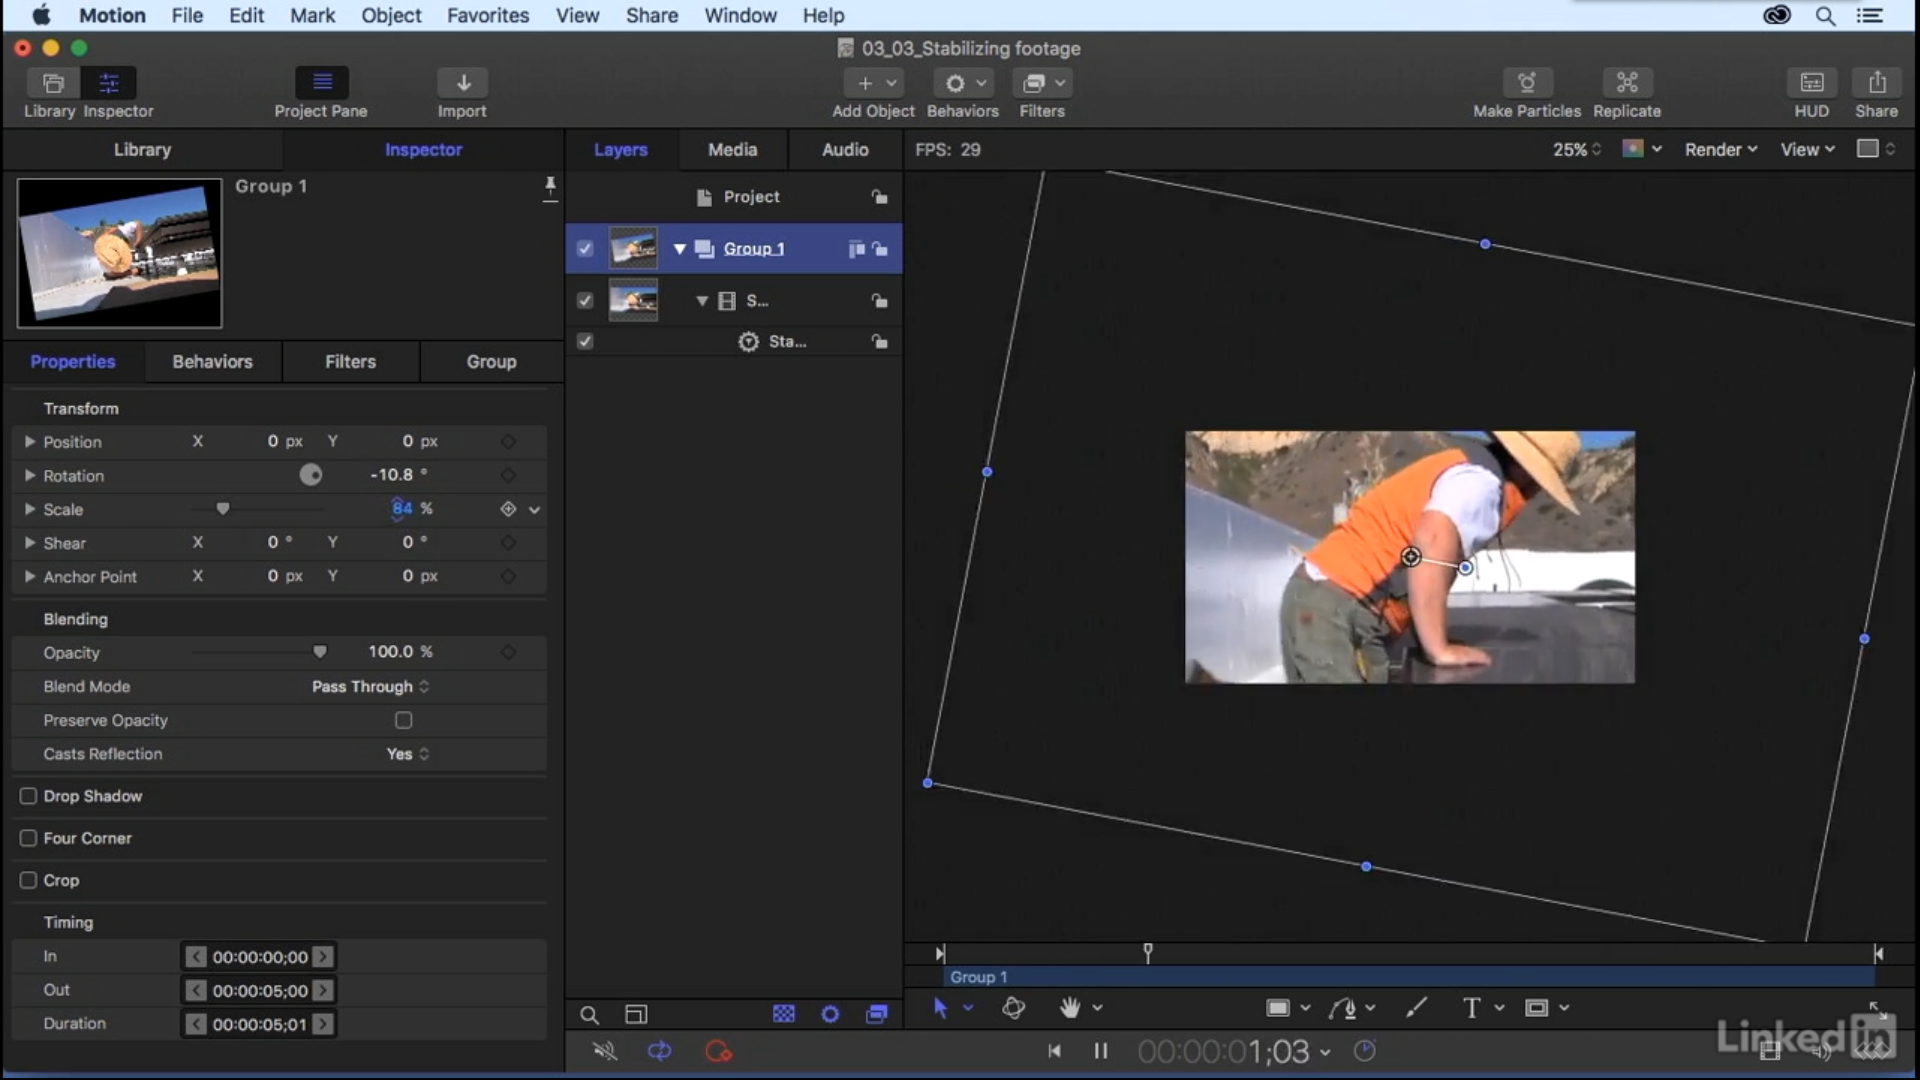Viewport: 1920px width, 1080px height.
Task: Click the Scale keyframe diamond button
Action: [508, 509]
